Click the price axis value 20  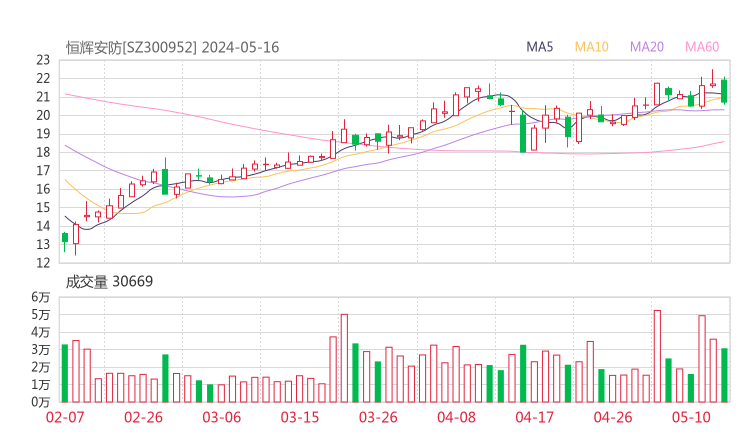43,115
